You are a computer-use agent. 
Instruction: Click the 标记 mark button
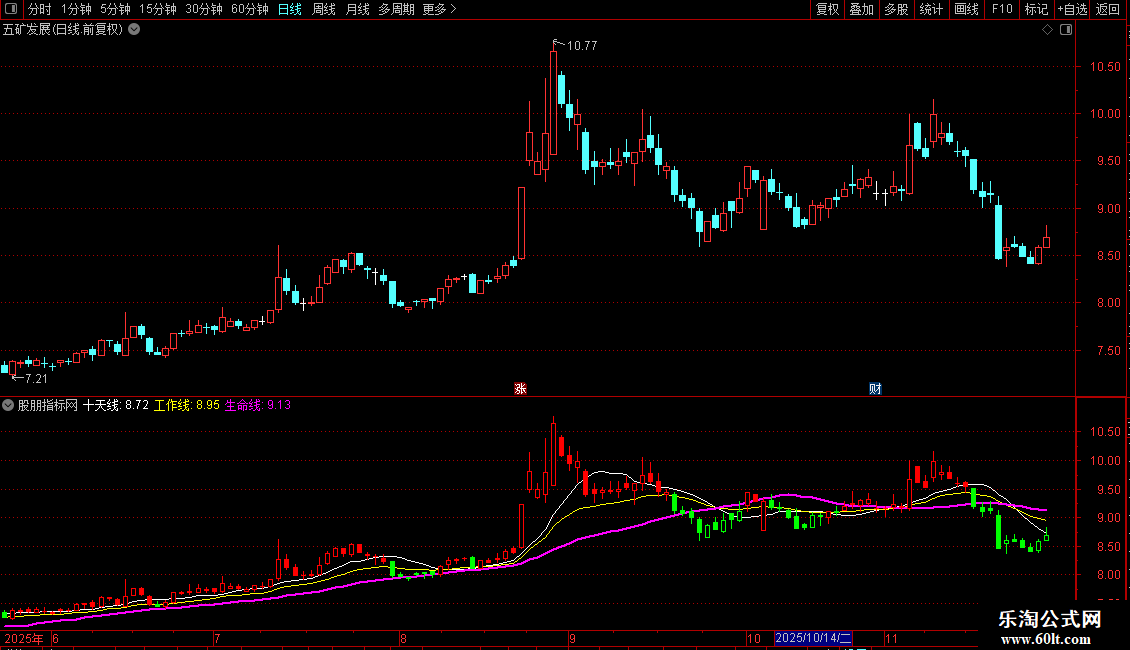point(1036,9)
